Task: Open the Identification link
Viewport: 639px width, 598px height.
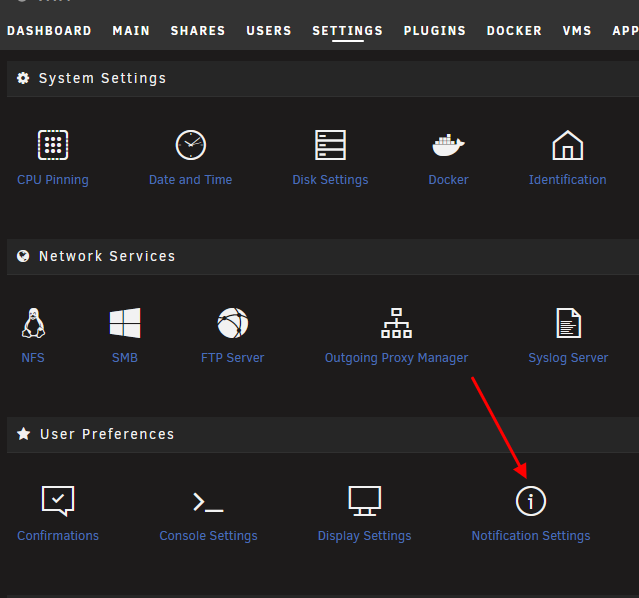Action: 568,180
